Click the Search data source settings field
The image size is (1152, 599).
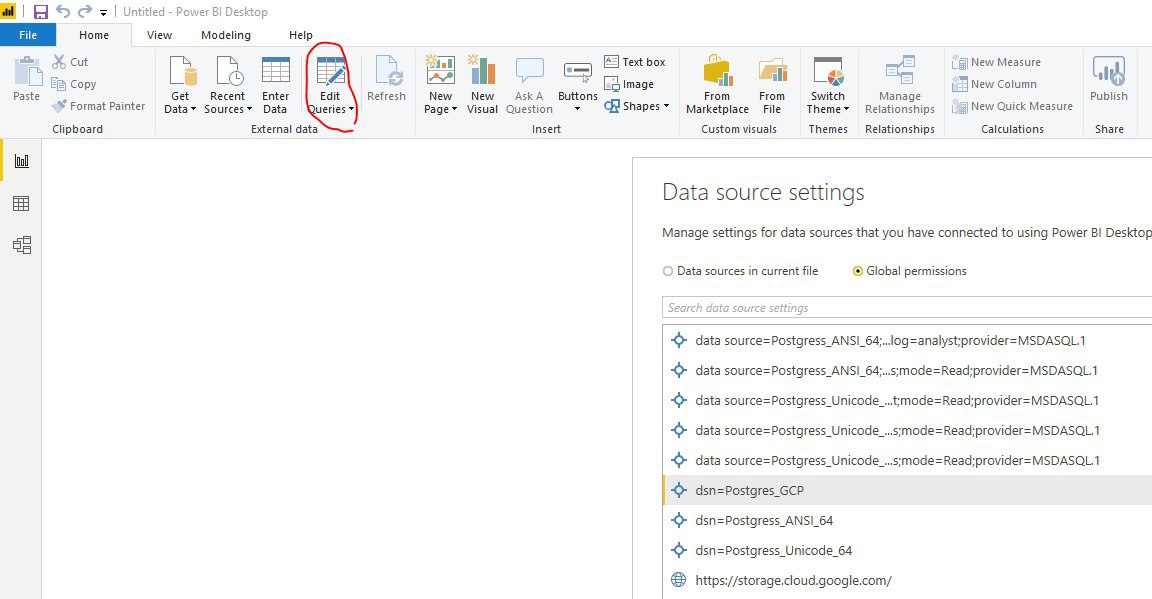(x=907, y=307)
